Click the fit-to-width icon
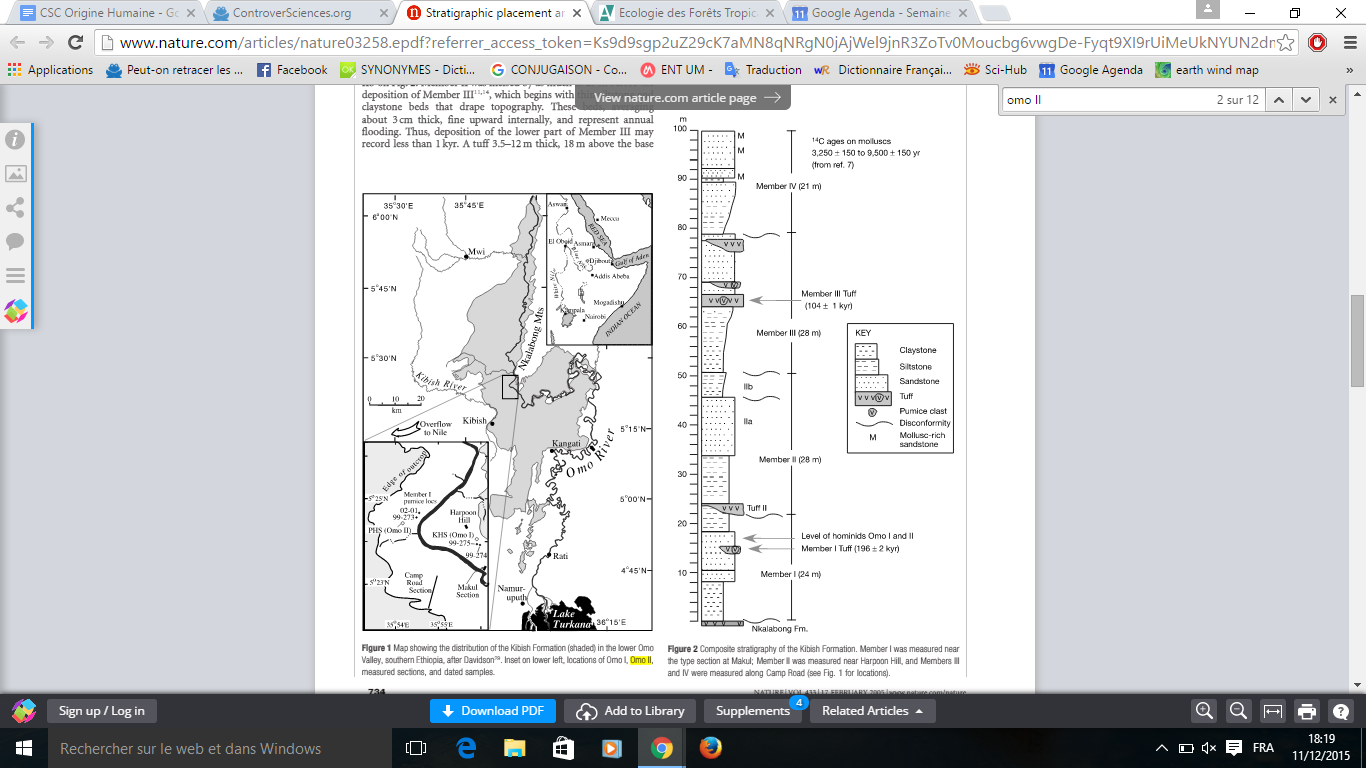Image resolution: width=1366 pixels, height=768 pixels. [1272, 711]
